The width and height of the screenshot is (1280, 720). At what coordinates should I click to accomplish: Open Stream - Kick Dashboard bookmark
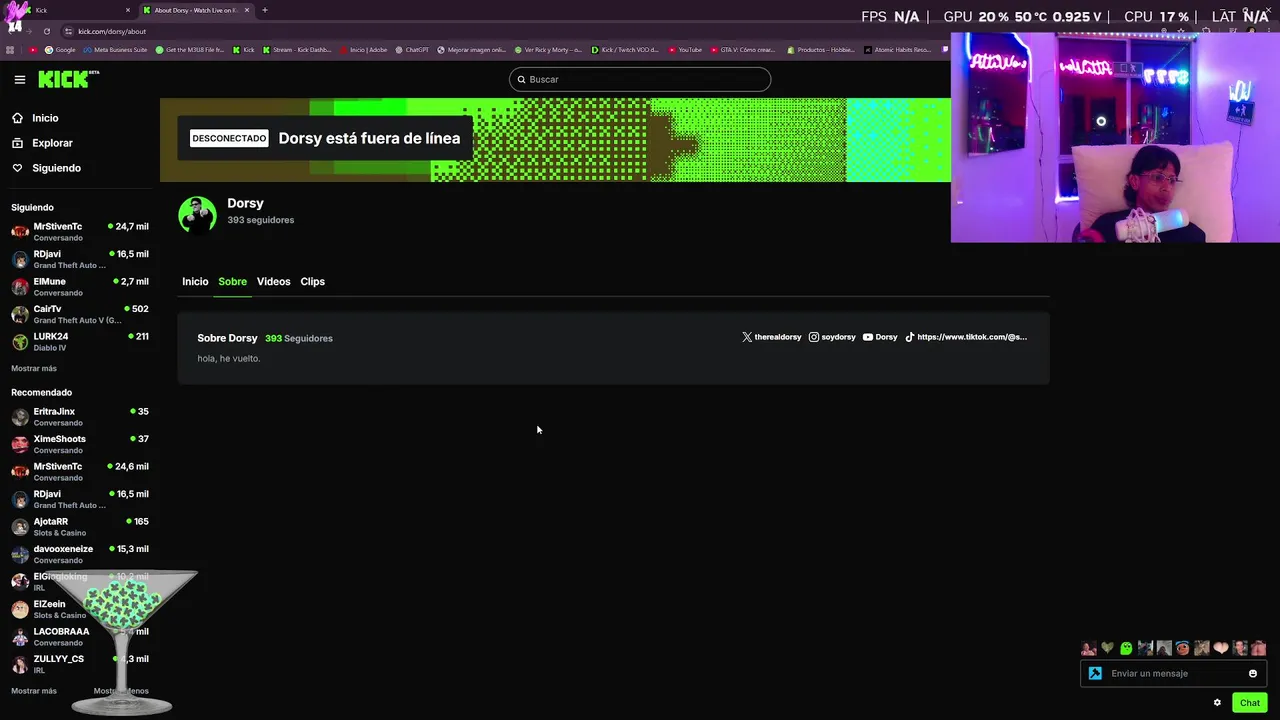coord(297,50)
